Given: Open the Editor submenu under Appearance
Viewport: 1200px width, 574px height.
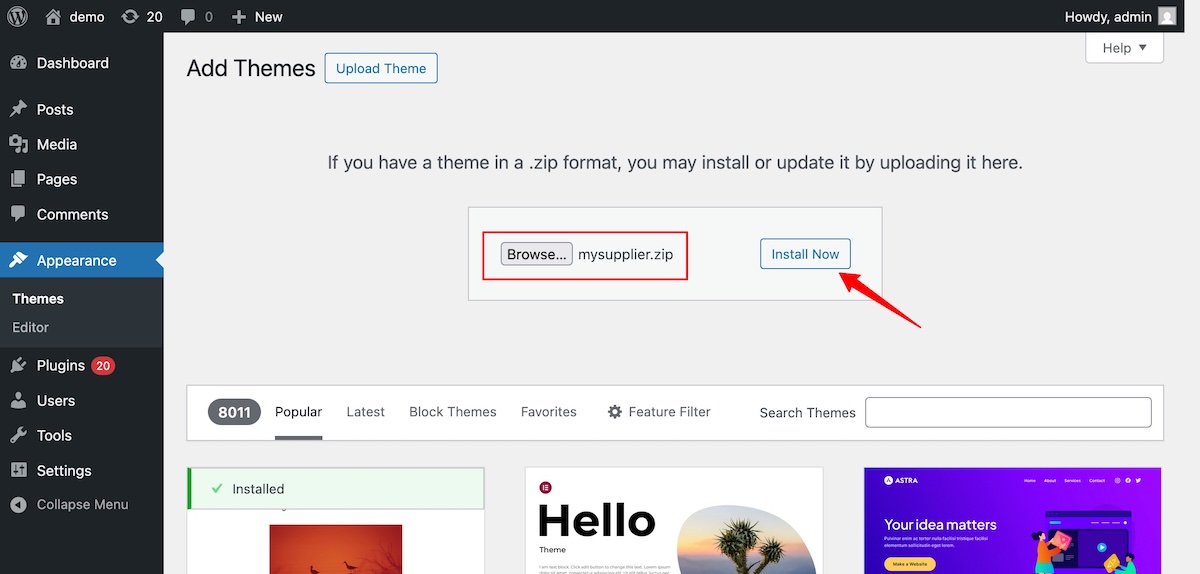Looking at the screenshot, I should [x=30, y=327].
